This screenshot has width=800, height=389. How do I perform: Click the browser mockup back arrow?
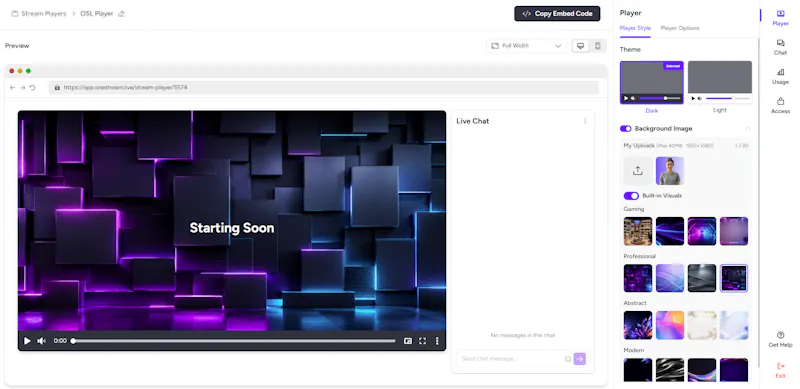pos(13,88)
